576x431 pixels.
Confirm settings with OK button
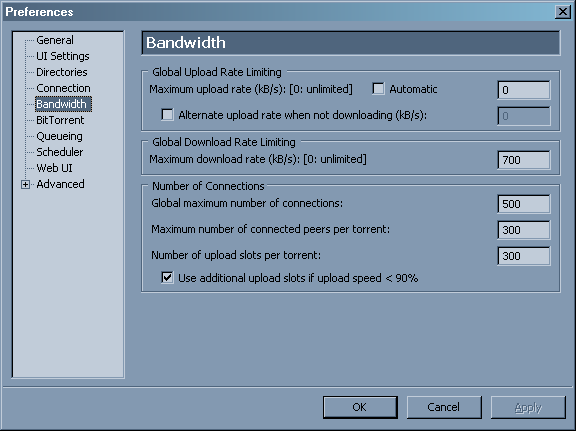point(360,407)
